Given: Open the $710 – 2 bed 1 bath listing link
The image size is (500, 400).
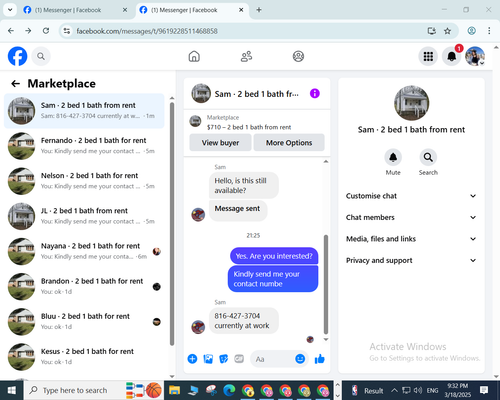Looking at the screenshot, I should (249, 127).
